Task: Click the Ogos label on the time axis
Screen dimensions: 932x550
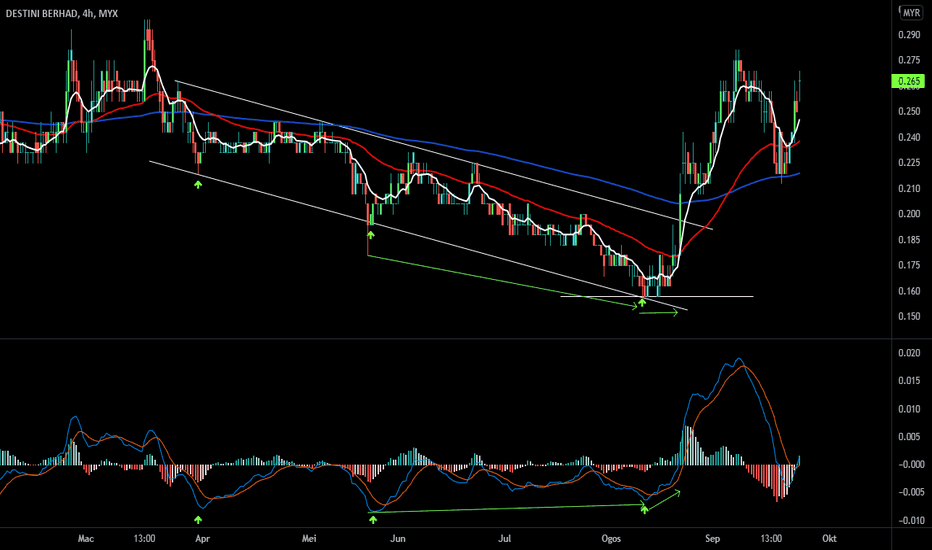Action: pyautogui.click(x=611, y=539)
